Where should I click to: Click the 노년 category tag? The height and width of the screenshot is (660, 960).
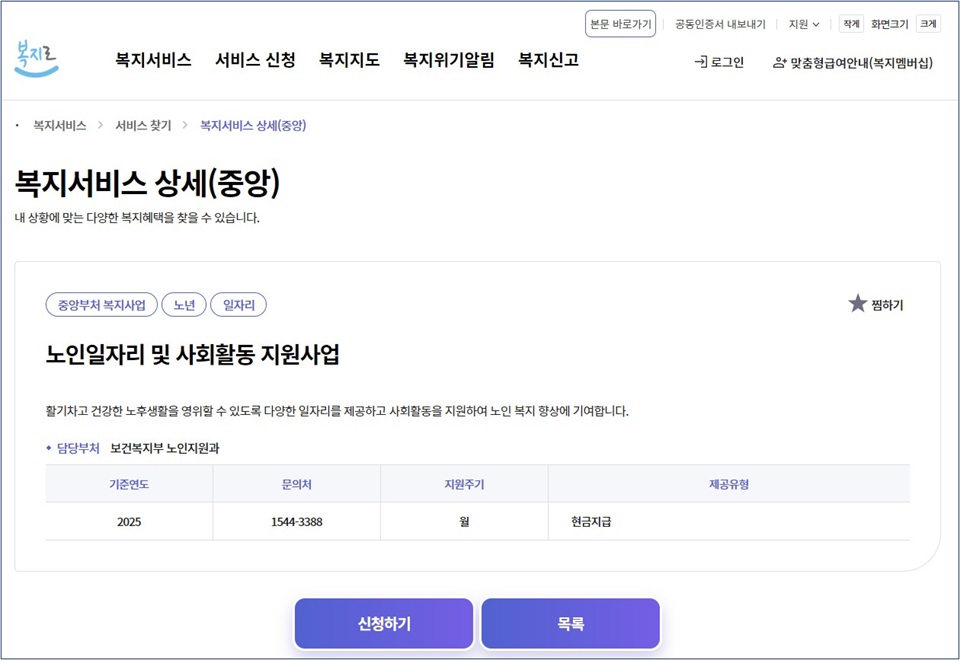pos(184,305)
